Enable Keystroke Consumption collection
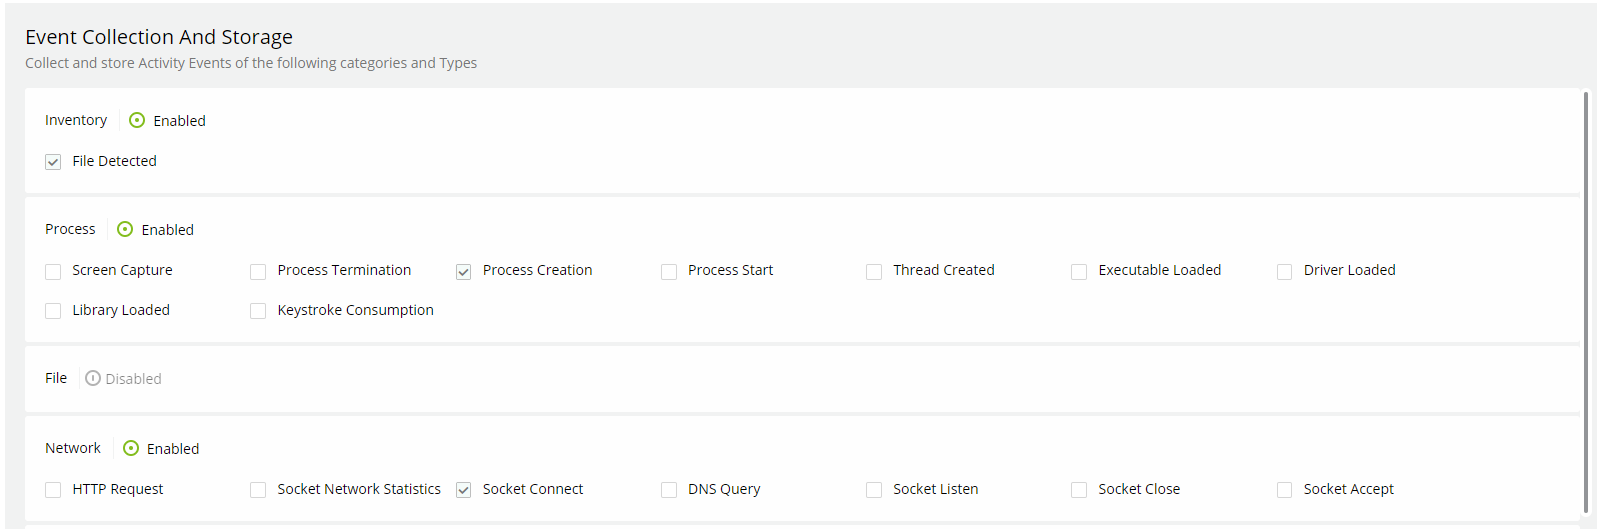This screenshot has width=1597, height=529. tap(258, 311)
